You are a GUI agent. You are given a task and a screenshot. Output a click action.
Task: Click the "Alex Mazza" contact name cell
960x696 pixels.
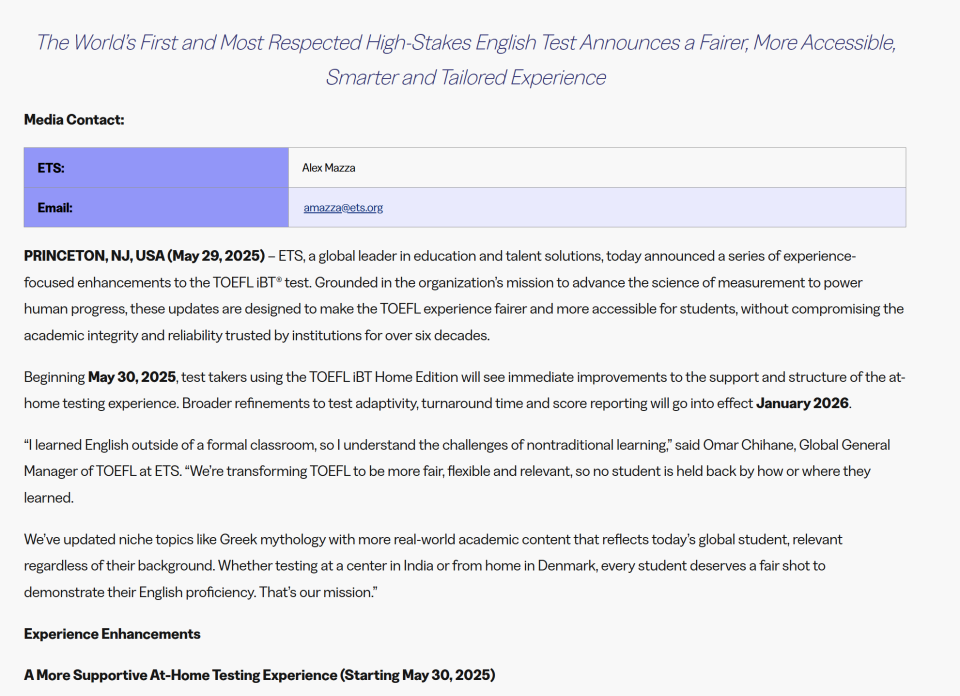coord(597,168)
